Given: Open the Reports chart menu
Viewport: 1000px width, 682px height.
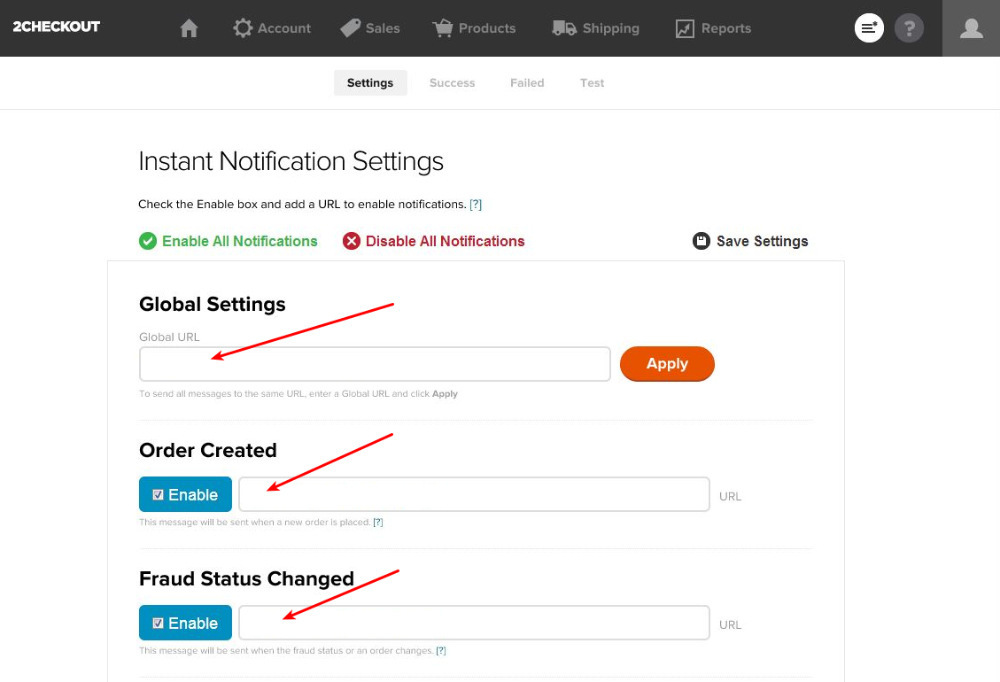Looking at the screenshot, I should (713, 28).
